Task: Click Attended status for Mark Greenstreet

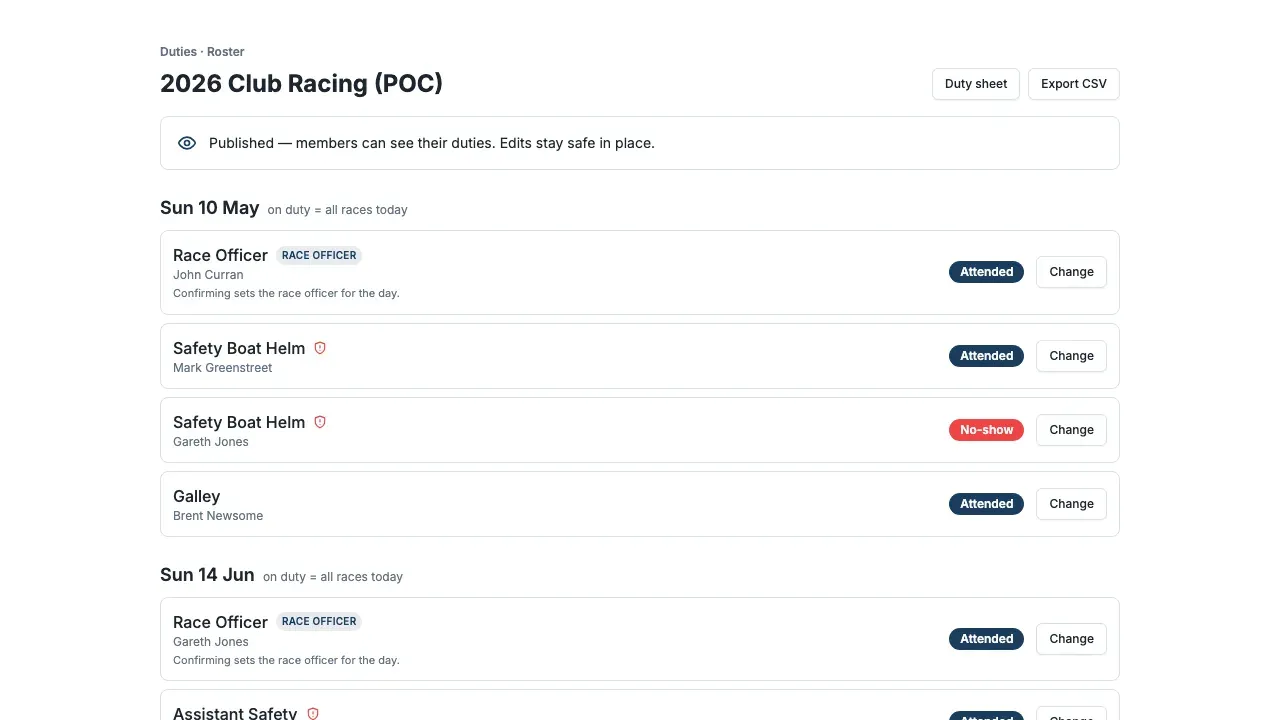Action: [986, 356]
